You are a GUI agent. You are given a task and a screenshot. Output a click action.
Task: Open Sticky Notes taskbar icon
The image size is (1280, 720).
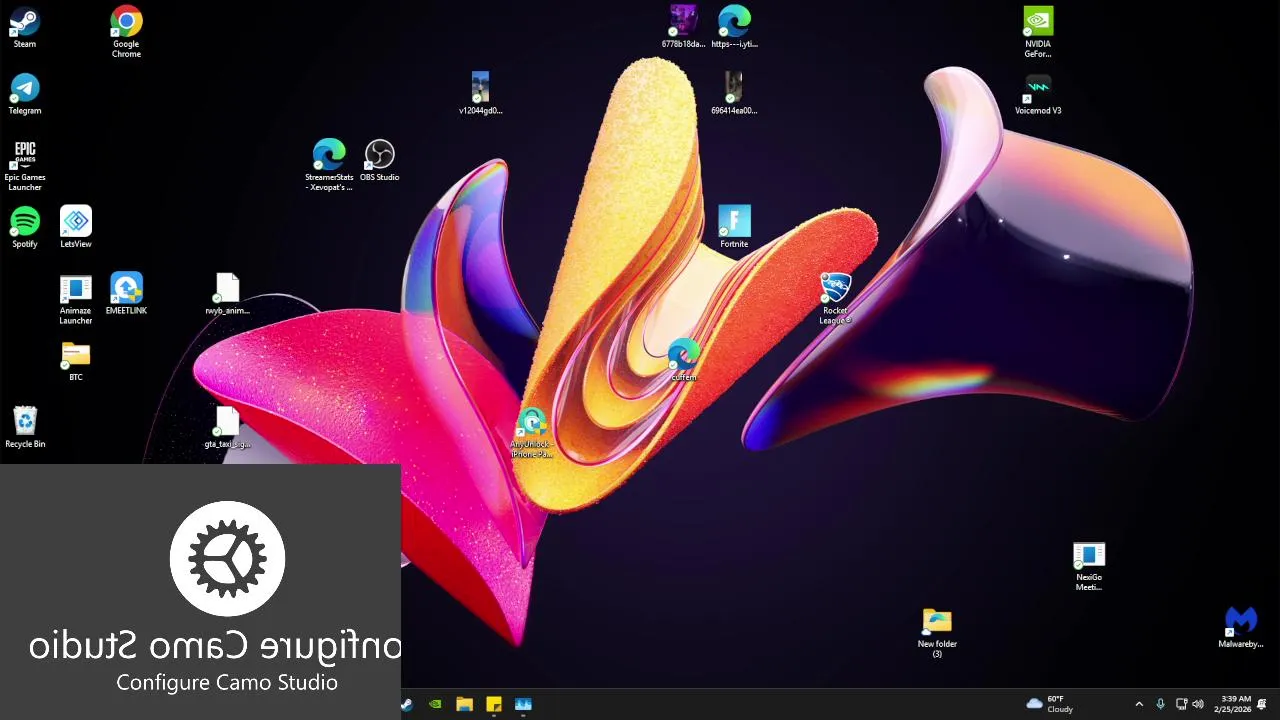pos(493,704)
